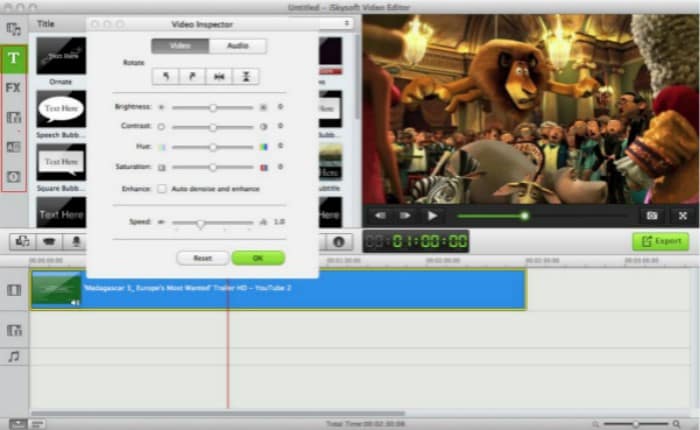Adjust the Brightness slider
The image size is (700, 430).
tap(212, 108)
